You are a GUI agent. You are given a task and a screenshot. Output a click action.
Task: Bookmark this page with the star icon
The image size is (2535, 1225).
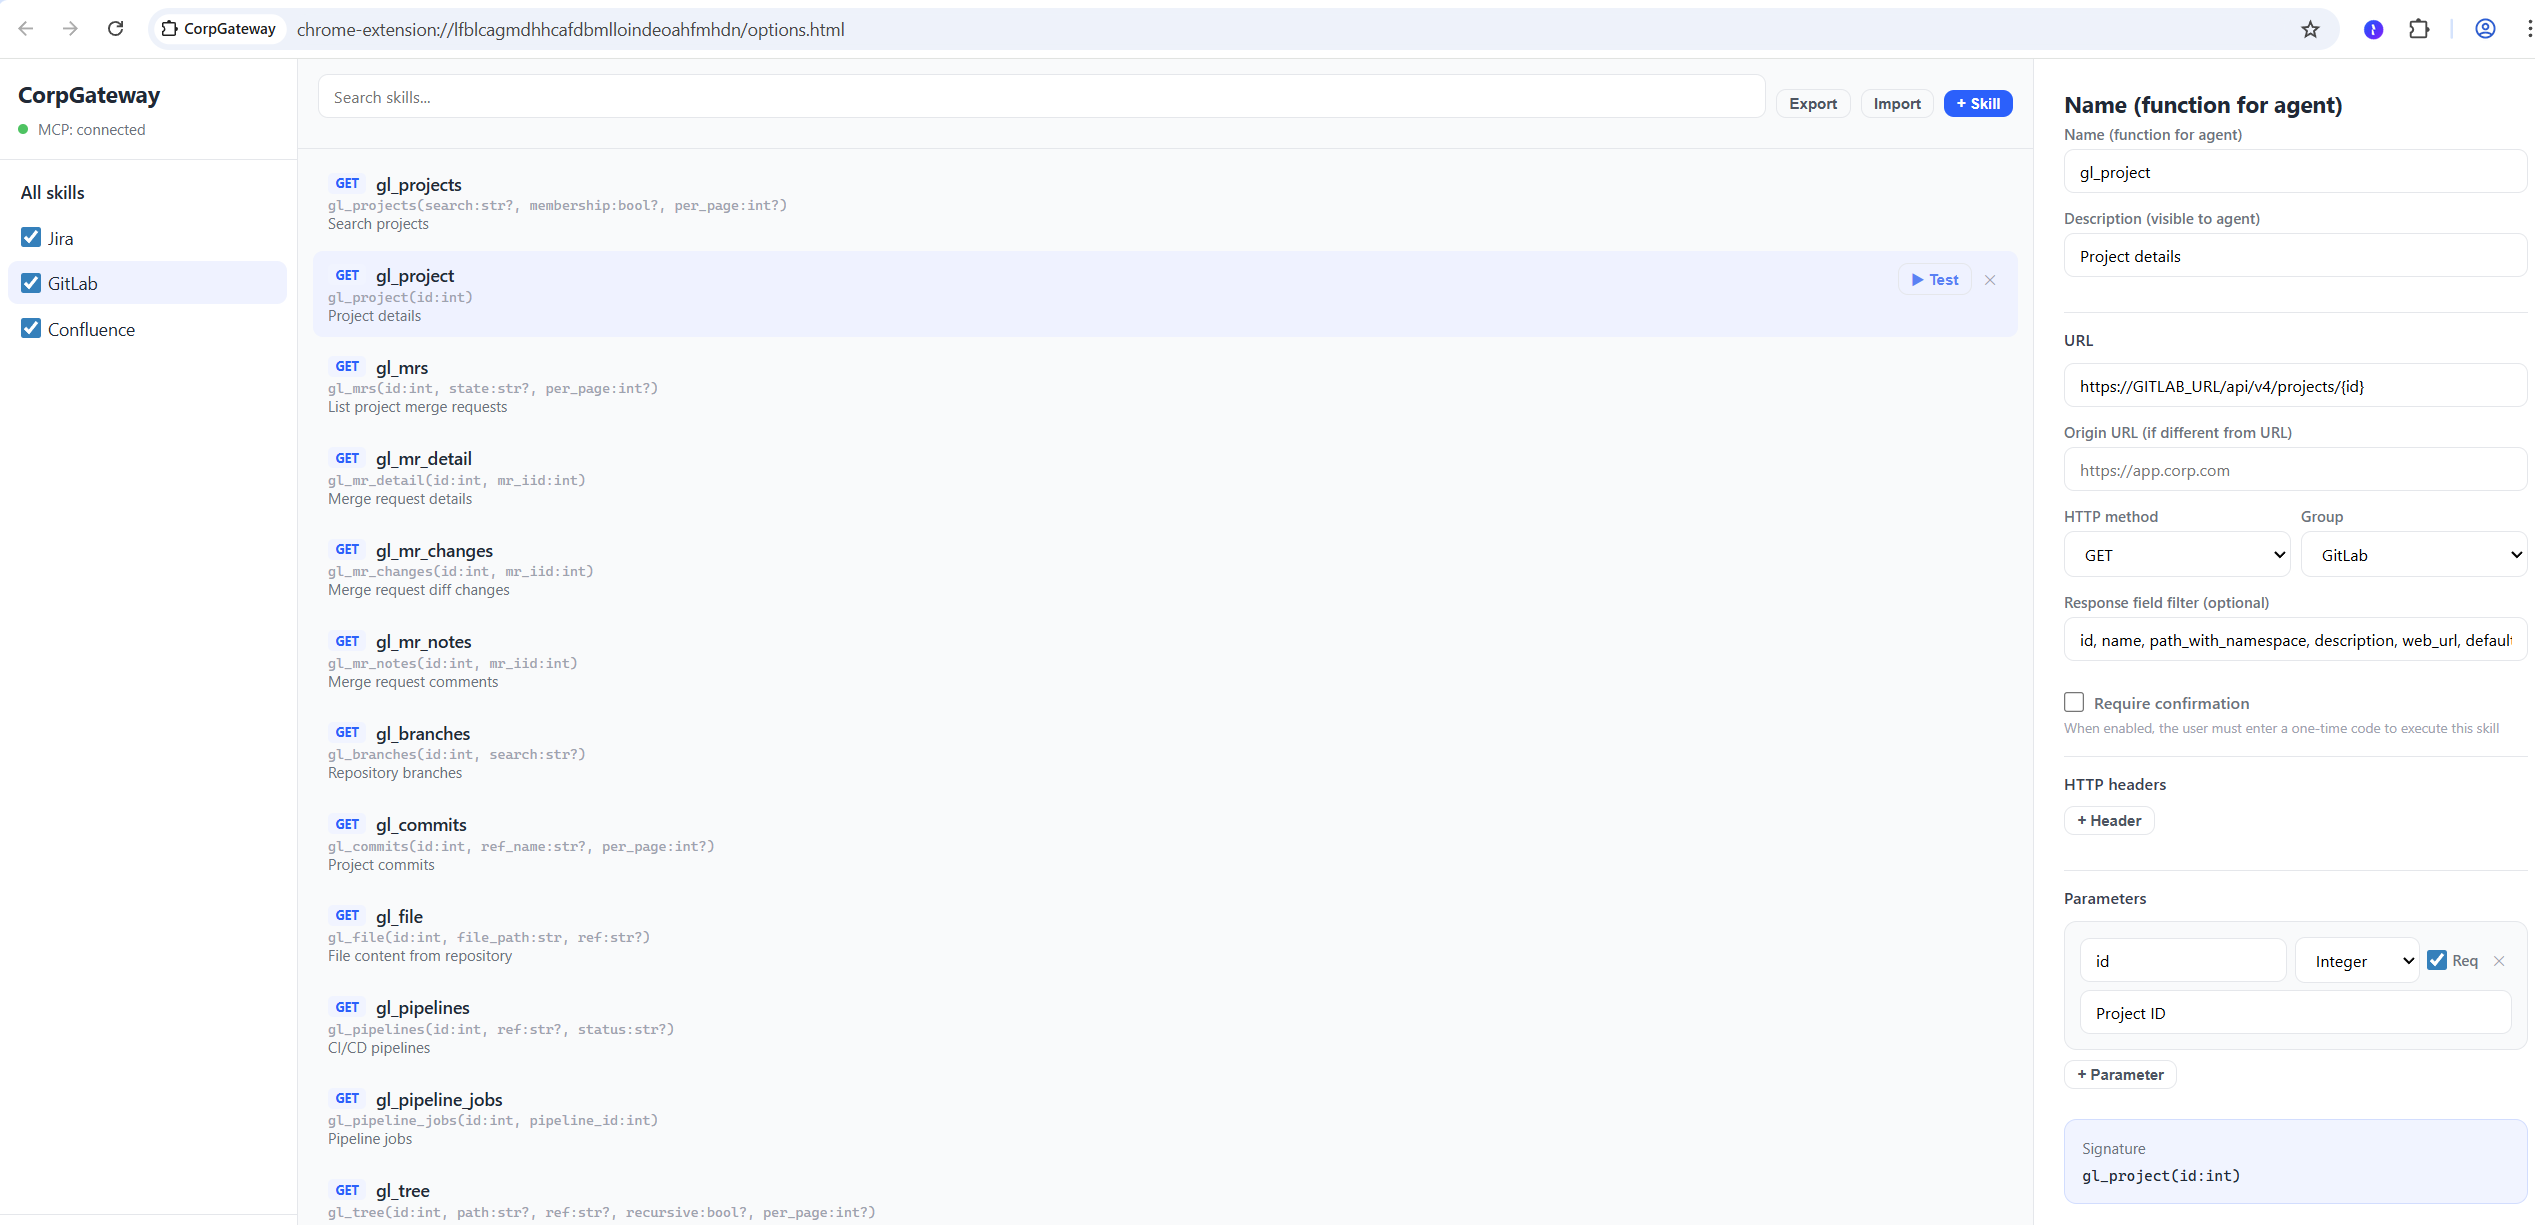pos(2310,29)
